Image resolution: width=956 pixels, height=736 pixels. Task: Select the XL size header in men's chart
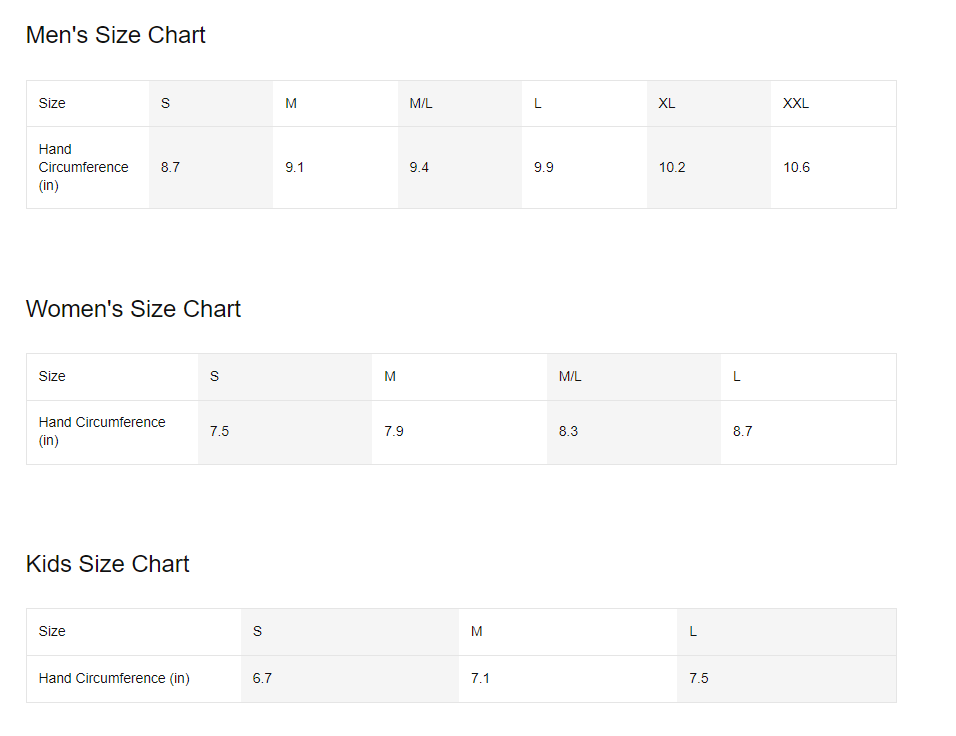[x=667, y=104]
